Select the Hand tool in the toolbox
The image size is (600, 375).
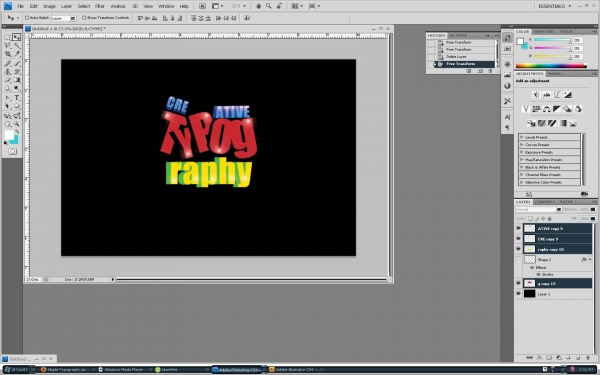pyautogui.click(x=7, y=124)
